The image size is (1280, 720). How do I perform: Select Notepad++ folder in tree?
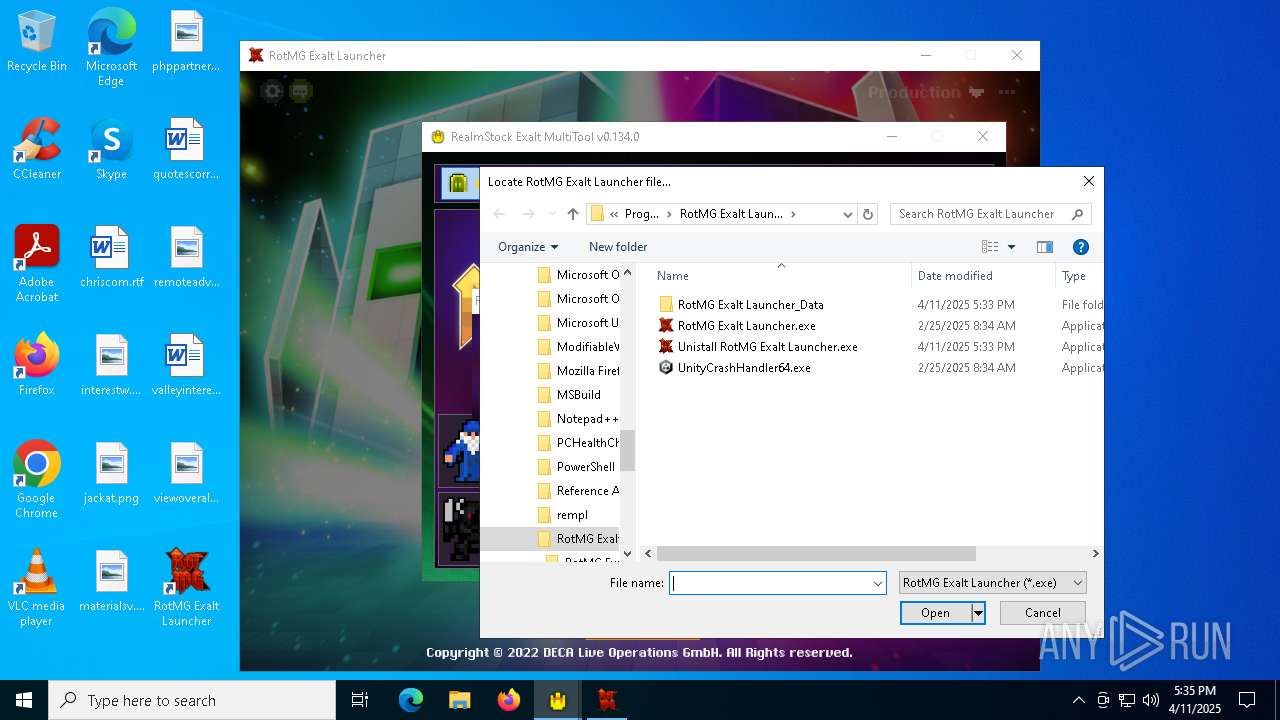coord(578,419)
